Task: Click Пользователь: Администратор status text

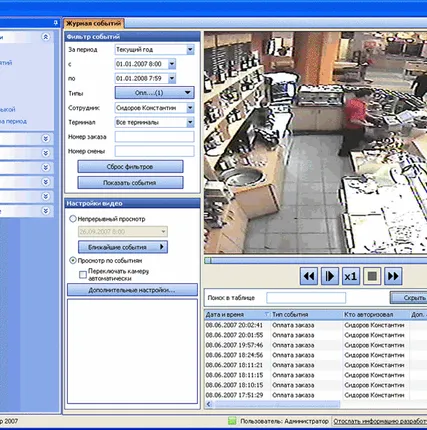Action: 284,421
